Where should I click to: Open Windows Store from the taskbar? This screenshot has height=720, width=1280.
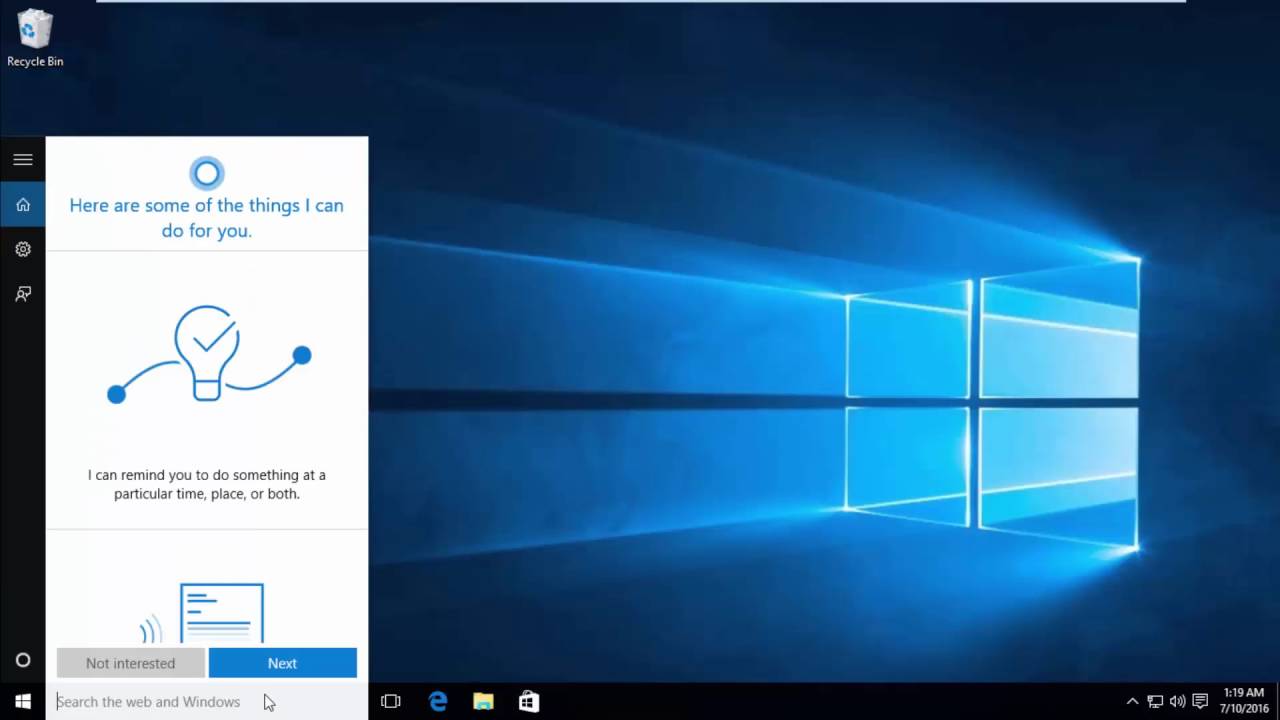529,702
